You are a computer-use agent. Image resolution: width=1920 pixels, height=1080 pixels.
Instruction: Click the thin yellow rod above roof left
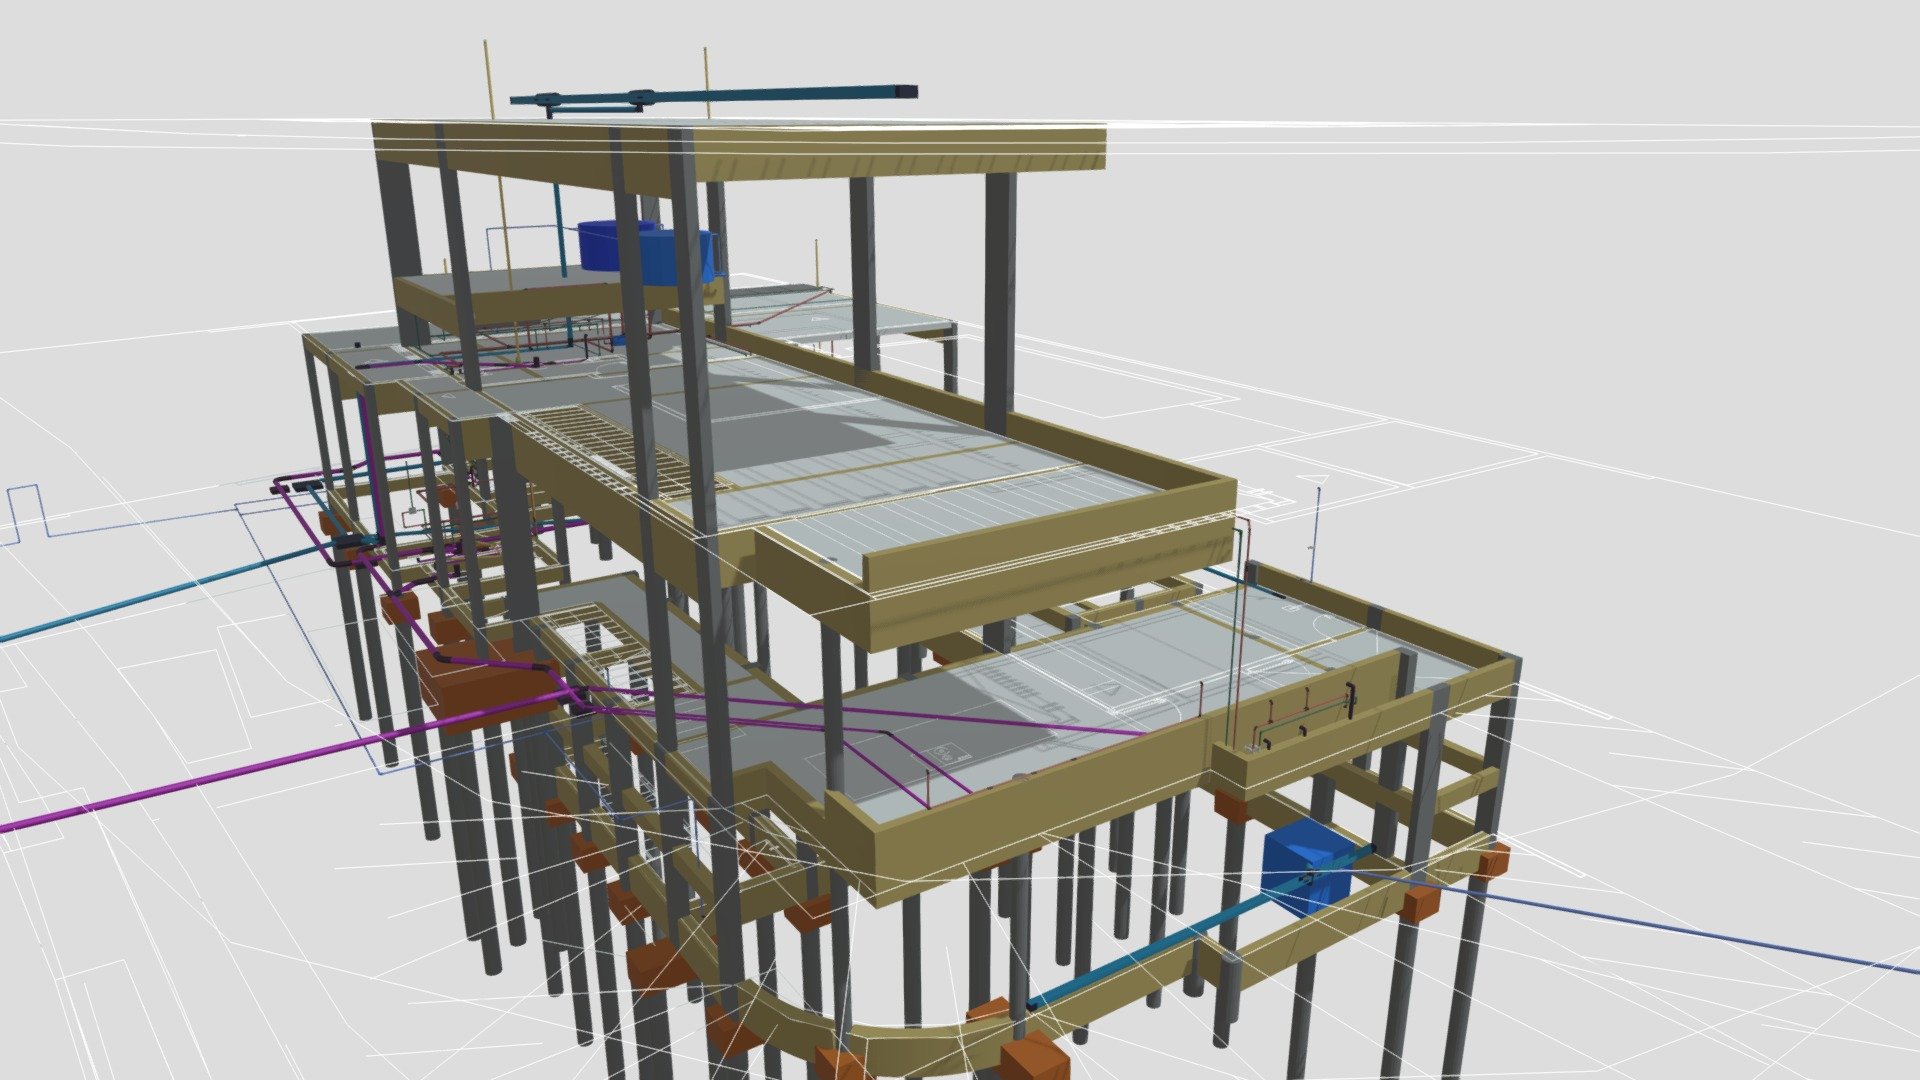click(487, 82)
